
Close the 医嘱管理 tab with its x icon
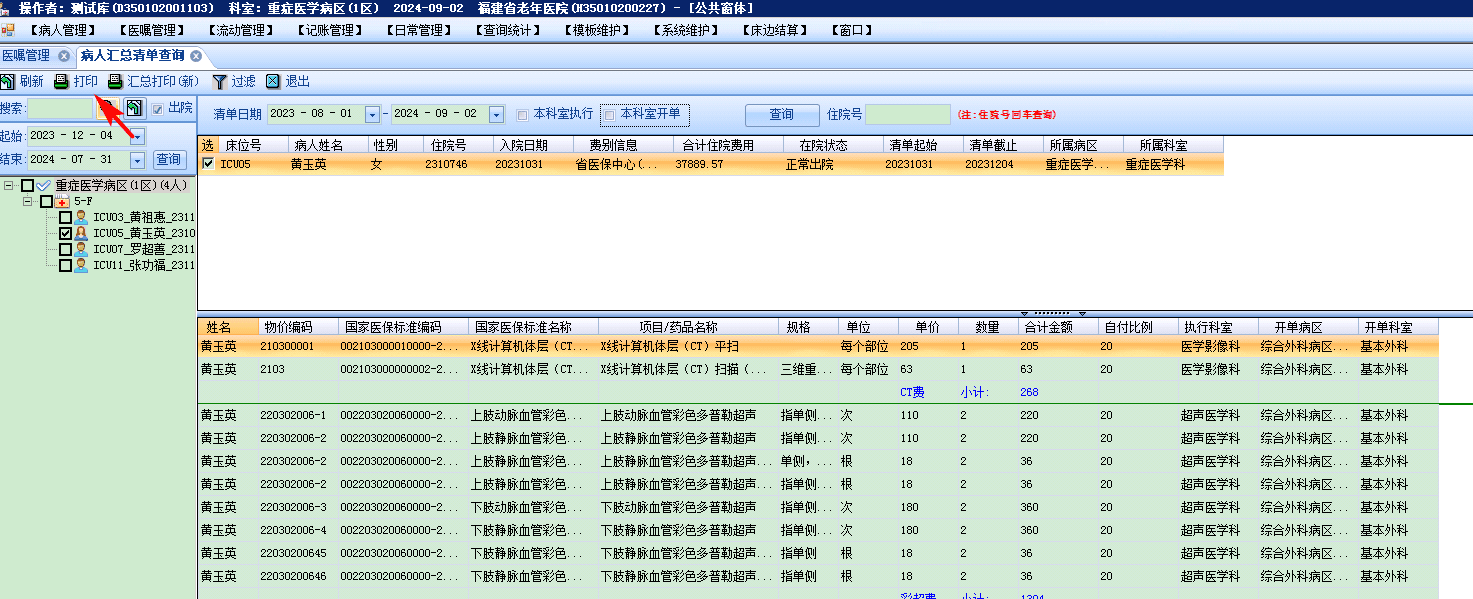(64, 56)
